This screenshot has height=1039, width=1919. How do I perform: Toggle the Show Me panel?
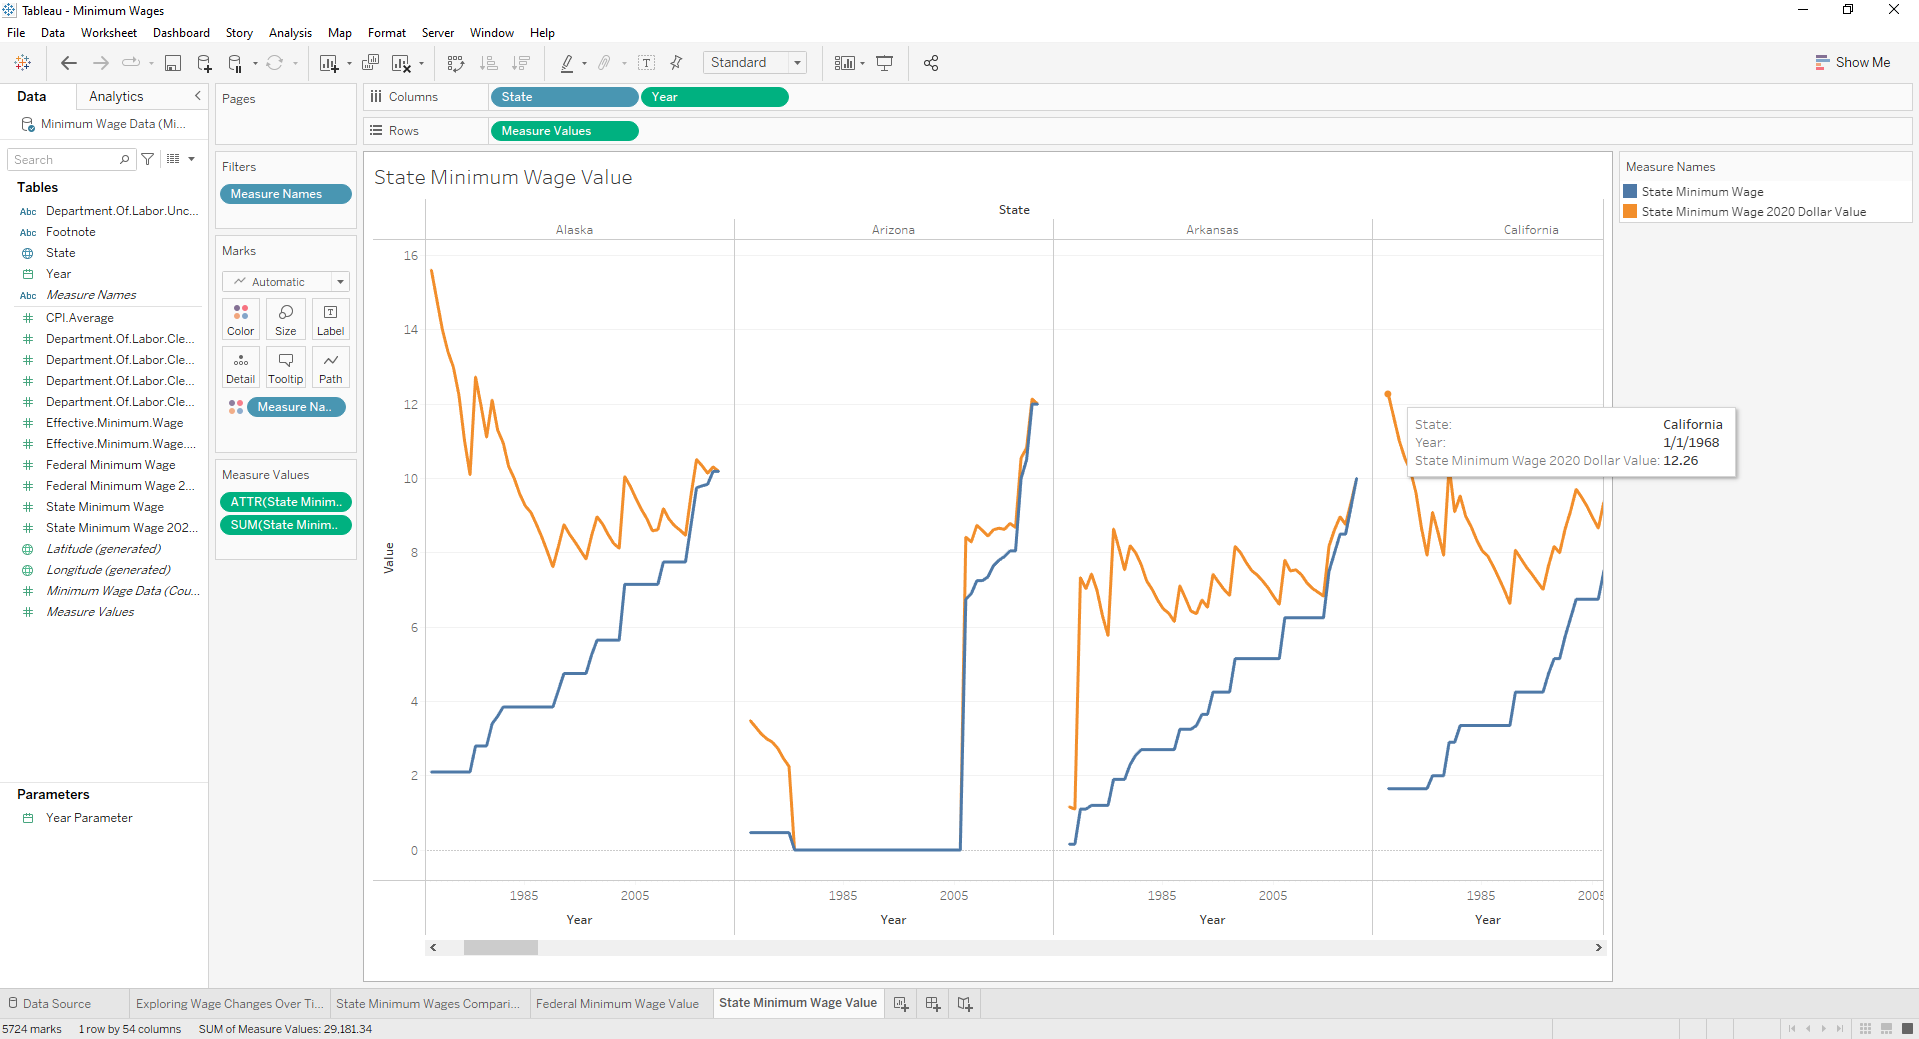click(x=1852, y=62)
